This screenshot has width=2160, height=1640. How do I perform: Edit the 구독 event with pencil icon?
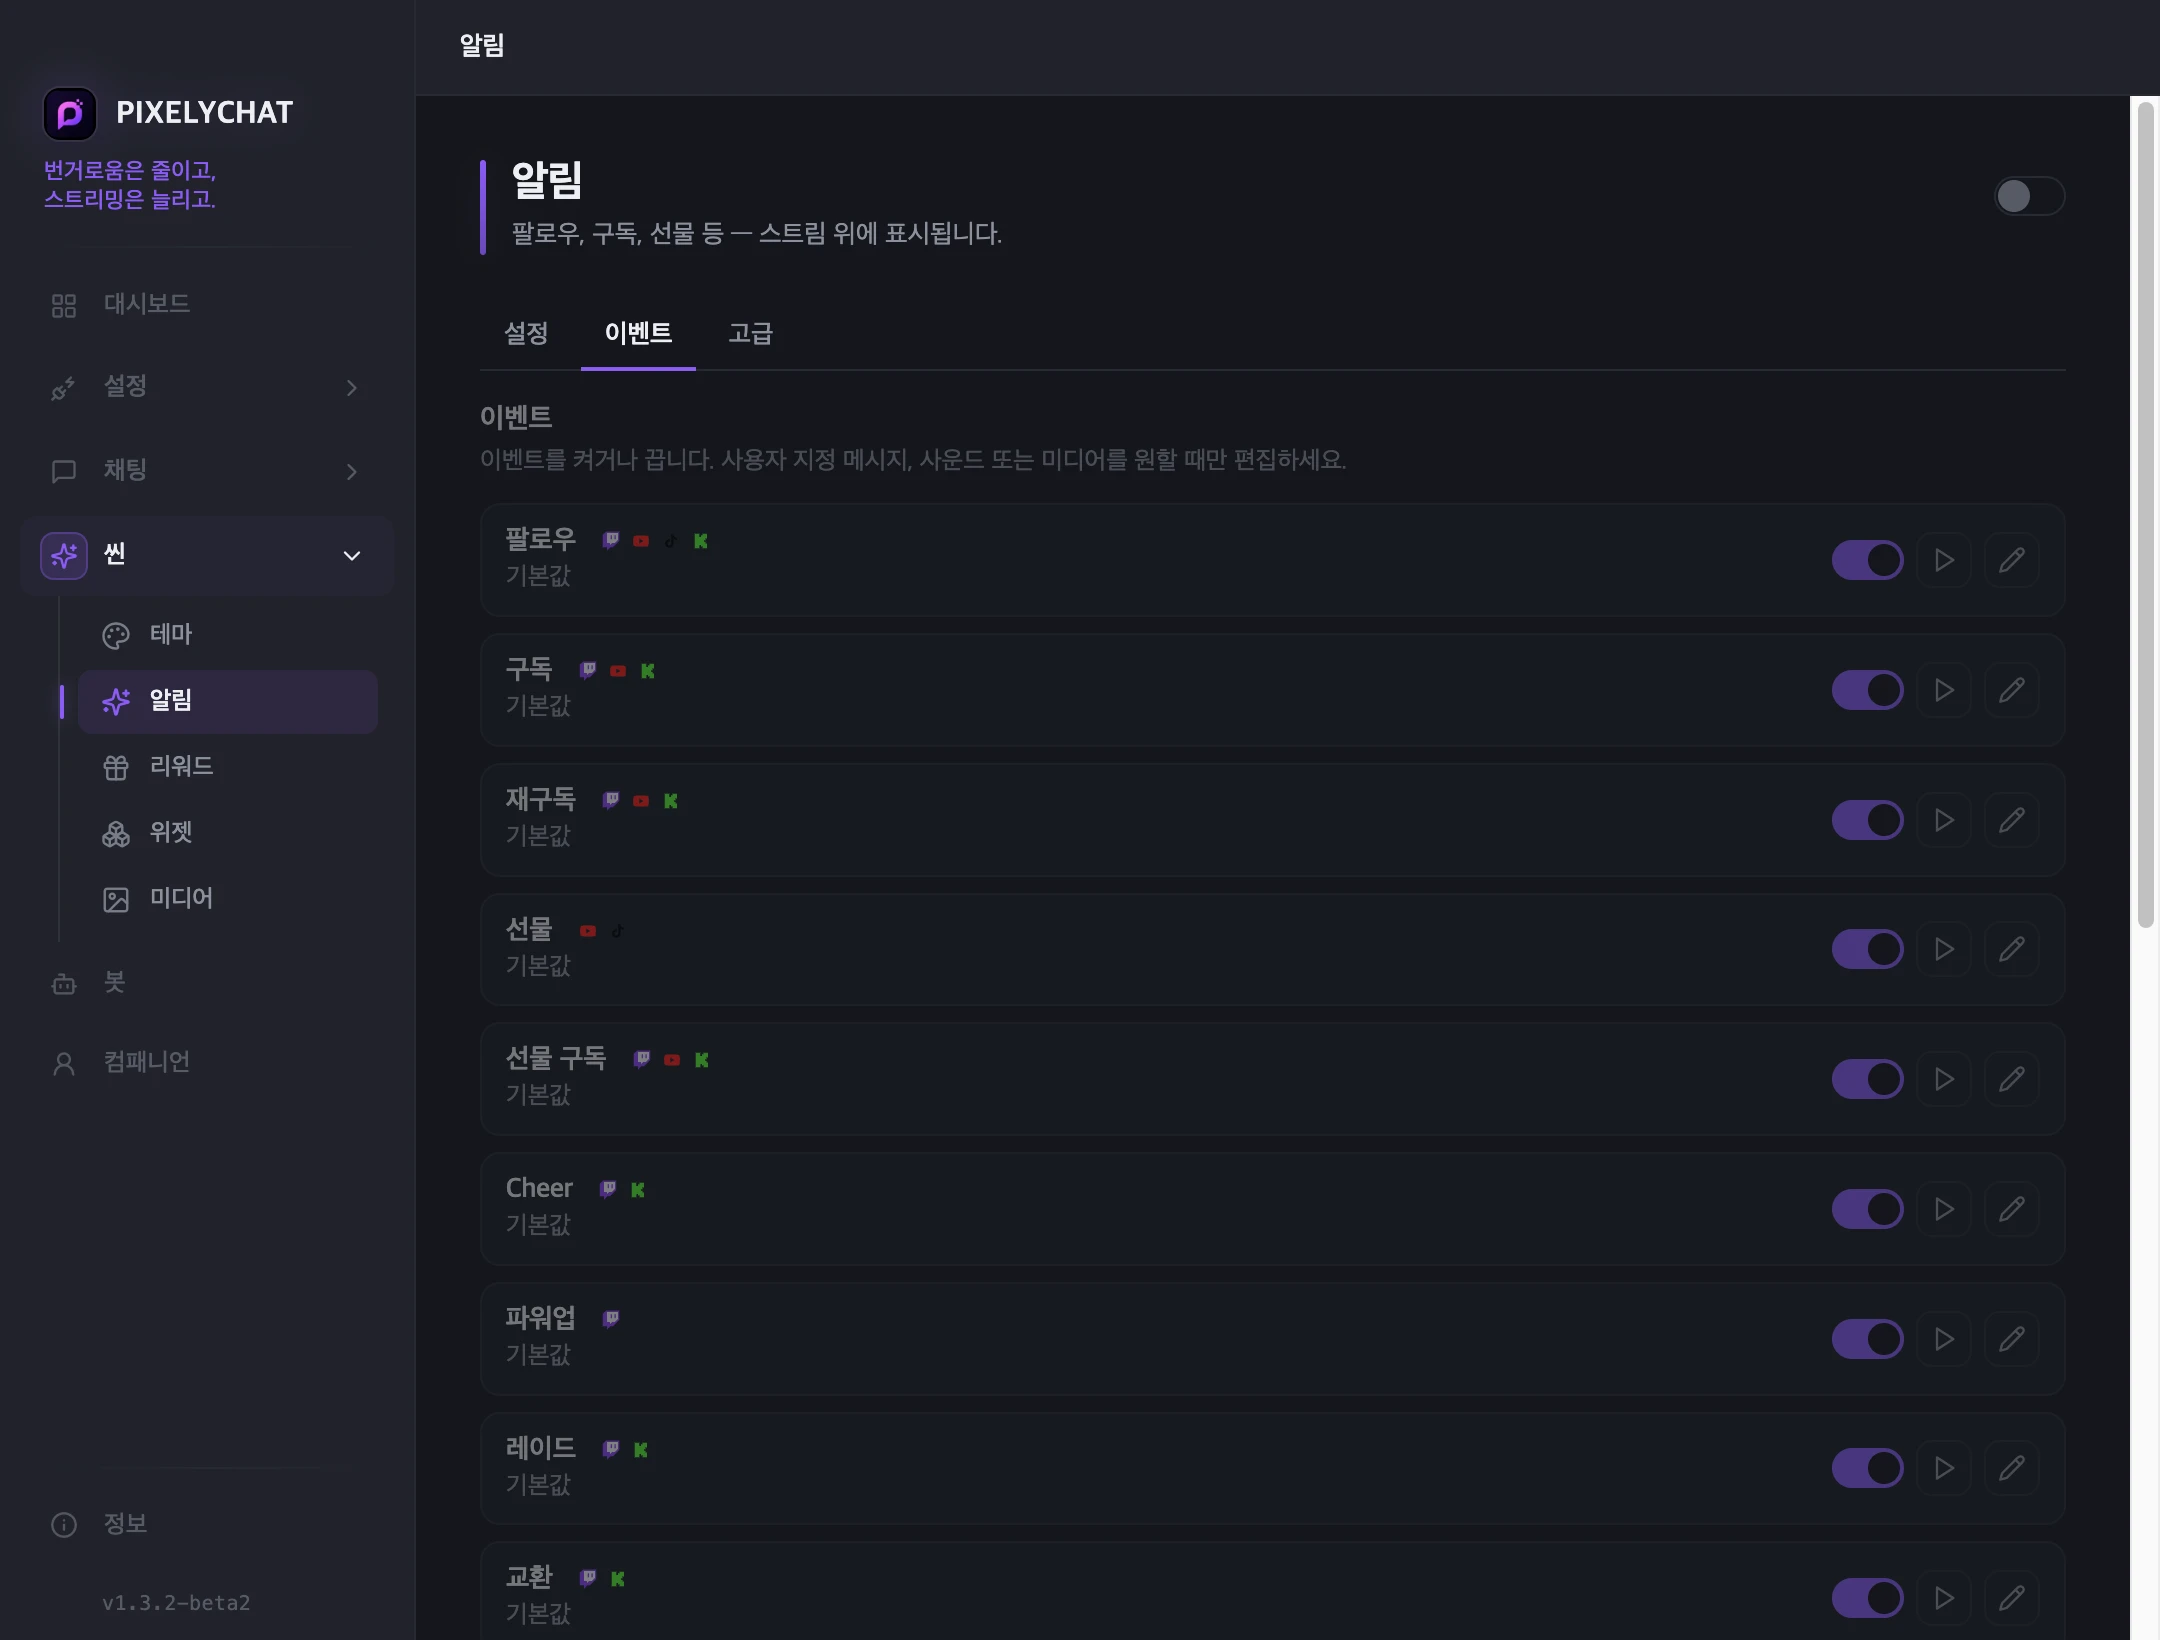tap(2012, 690)
